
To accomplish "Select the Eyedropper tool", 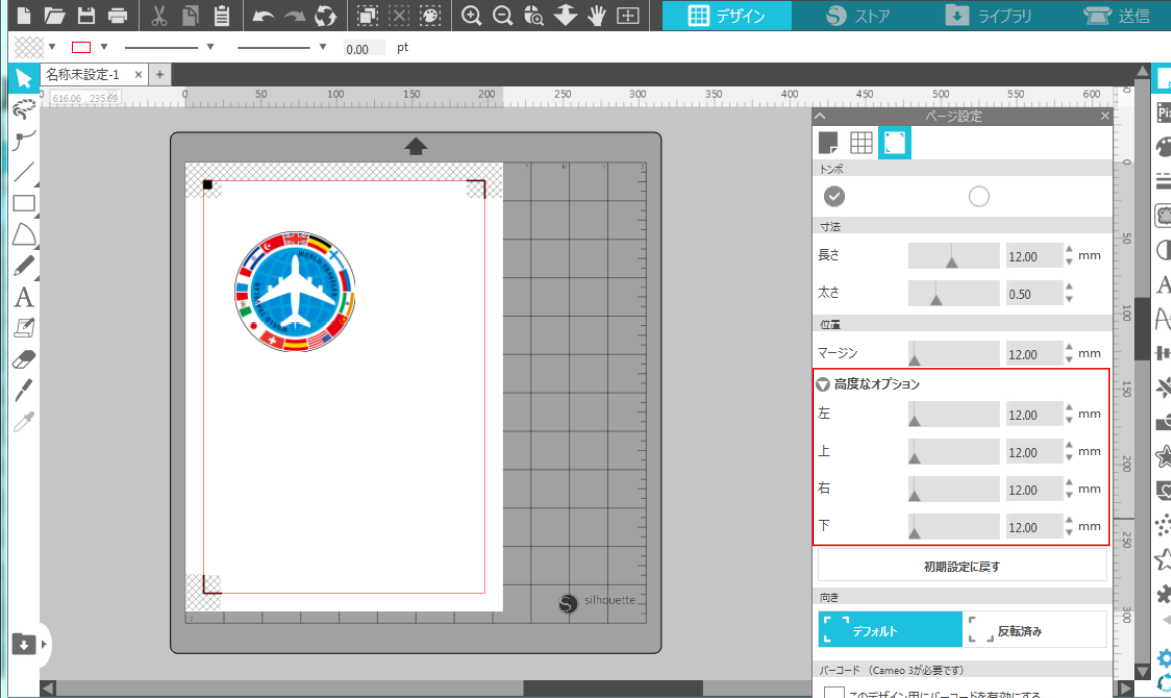I will [24, 422].
